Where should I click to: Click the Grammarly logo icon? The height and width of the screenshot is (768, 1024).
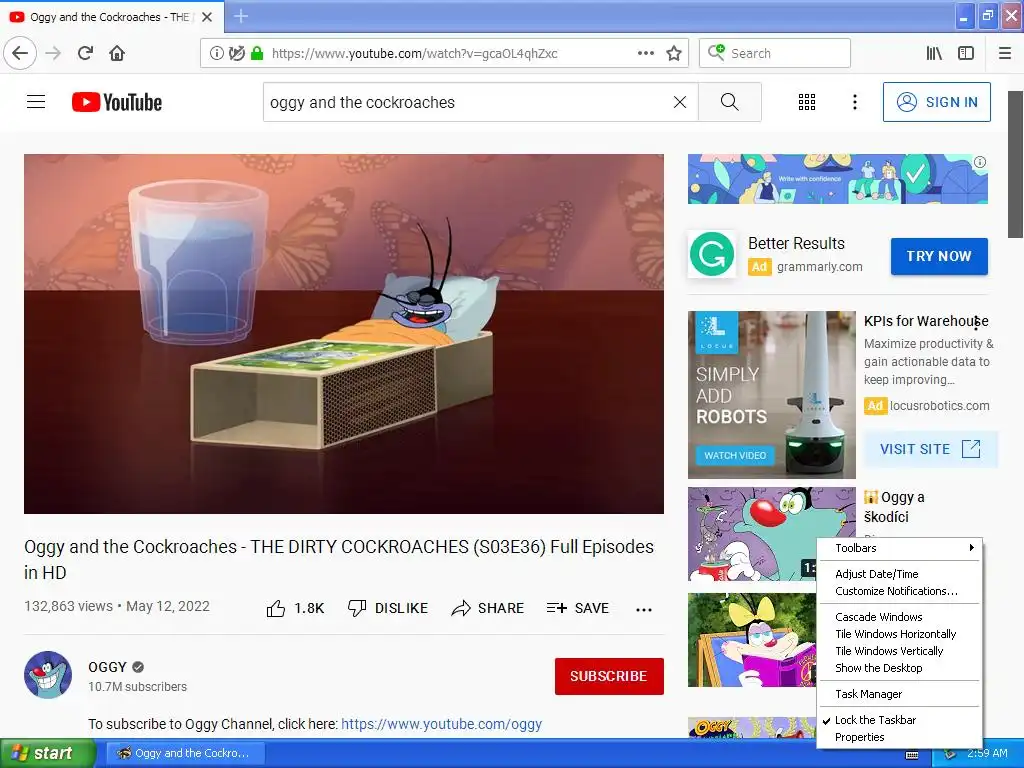click(x=711, y=254)
